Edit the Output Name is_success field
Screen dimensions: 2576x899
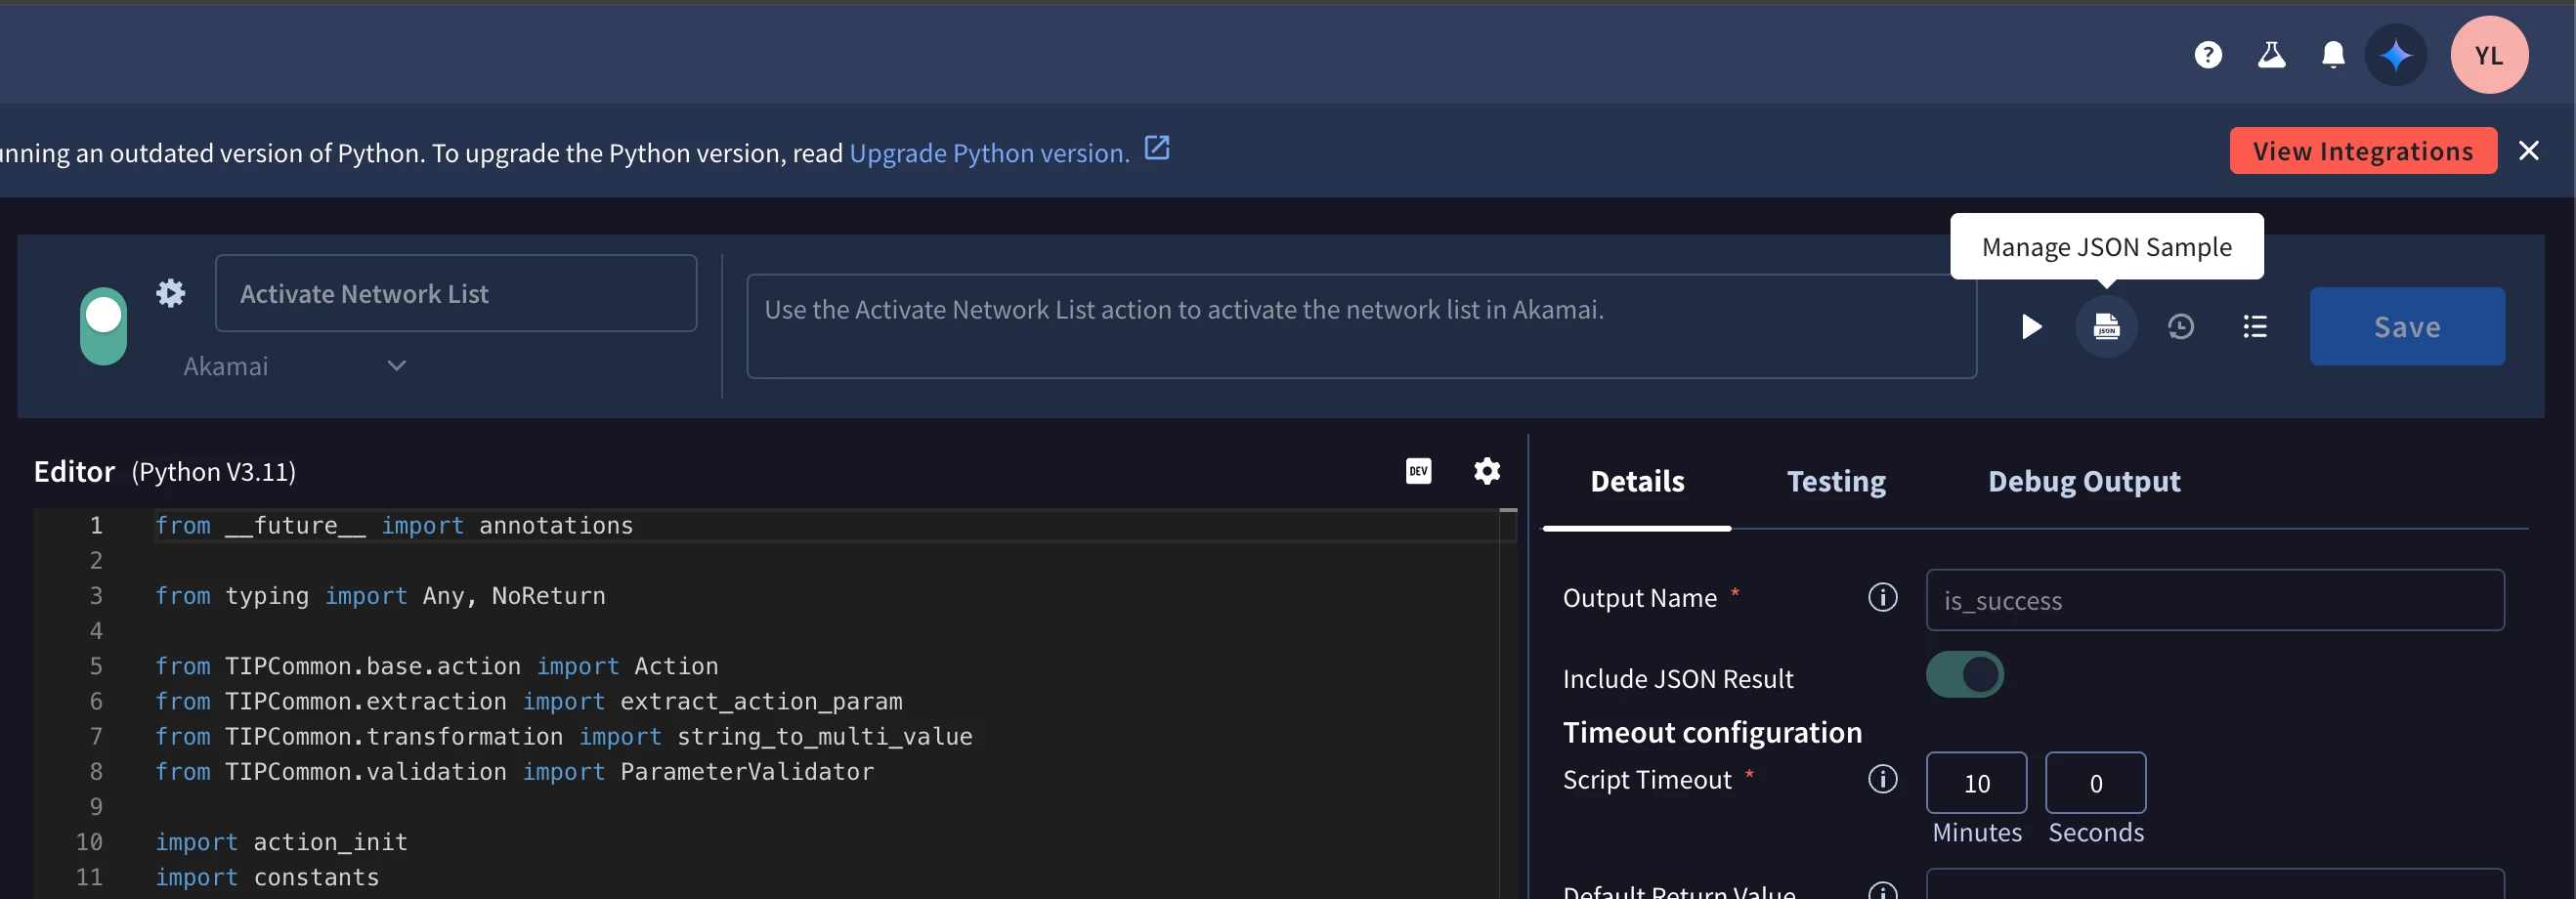(x=2215, y=601)
